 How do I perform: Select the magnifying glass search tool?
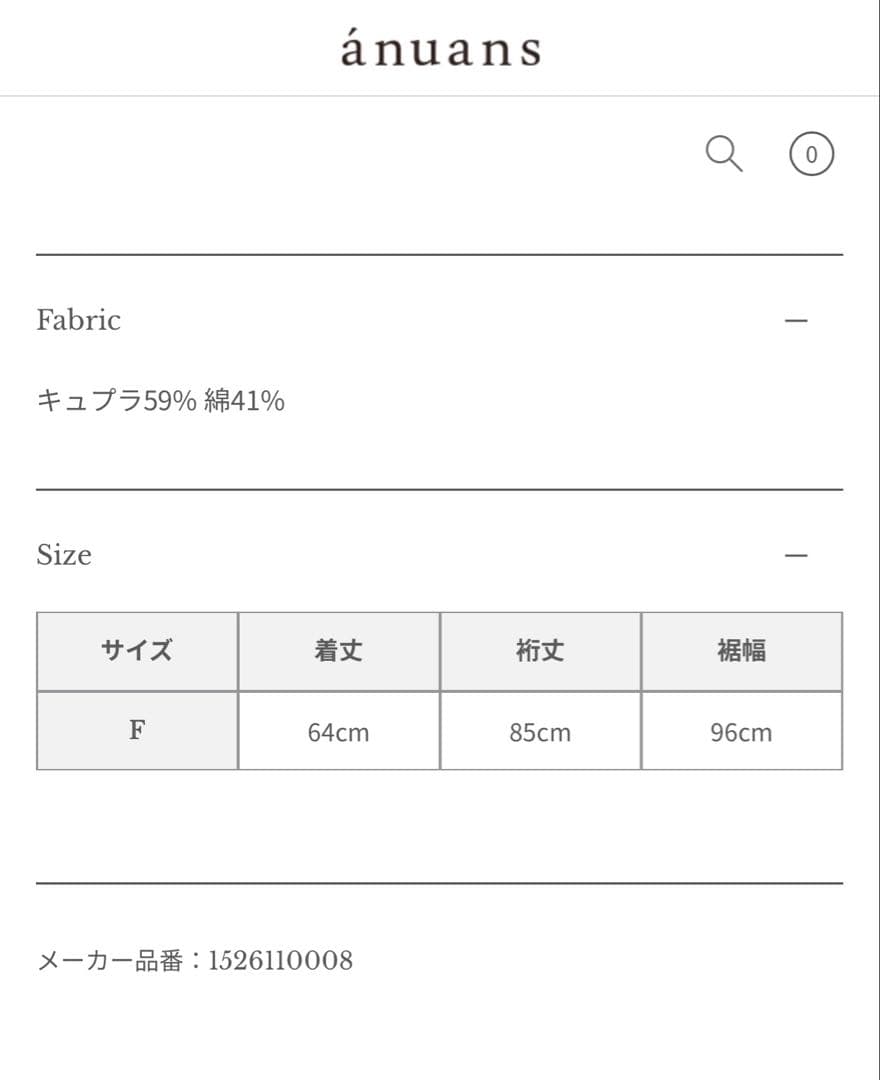[724, 153]
